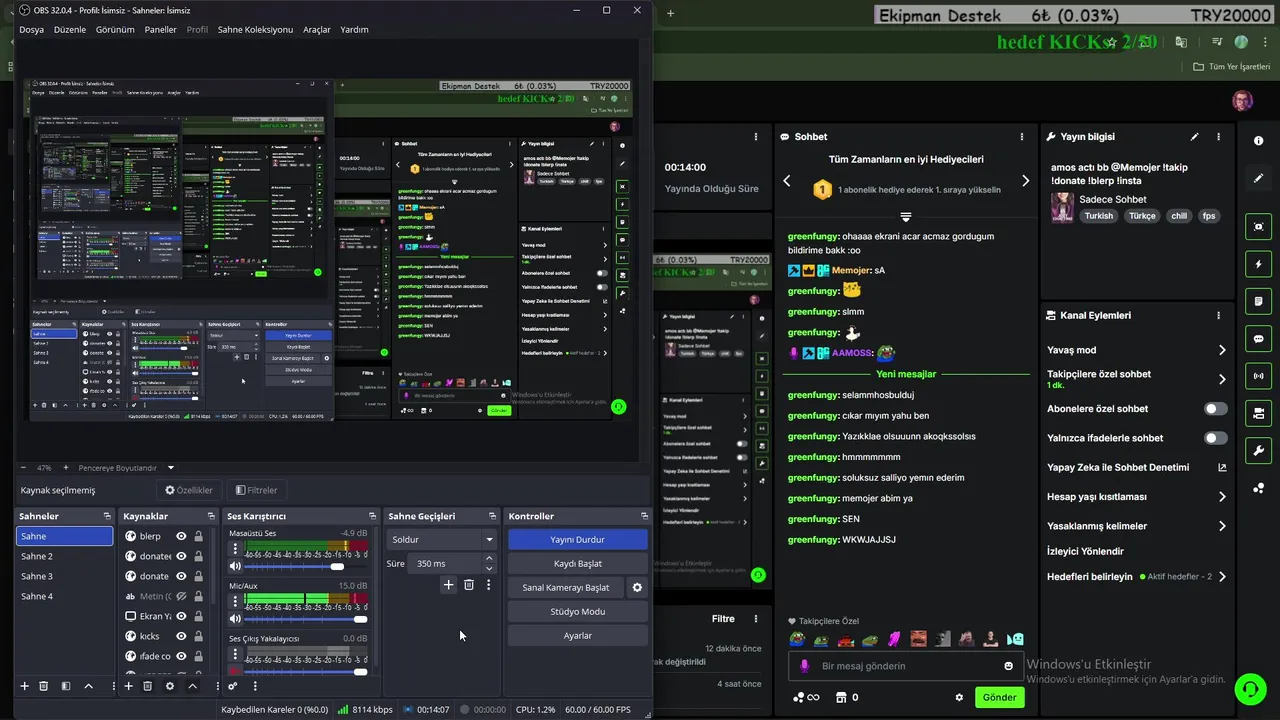
Task: Go to next gift leaderboard with right arrow
Action: [1025, 181]
